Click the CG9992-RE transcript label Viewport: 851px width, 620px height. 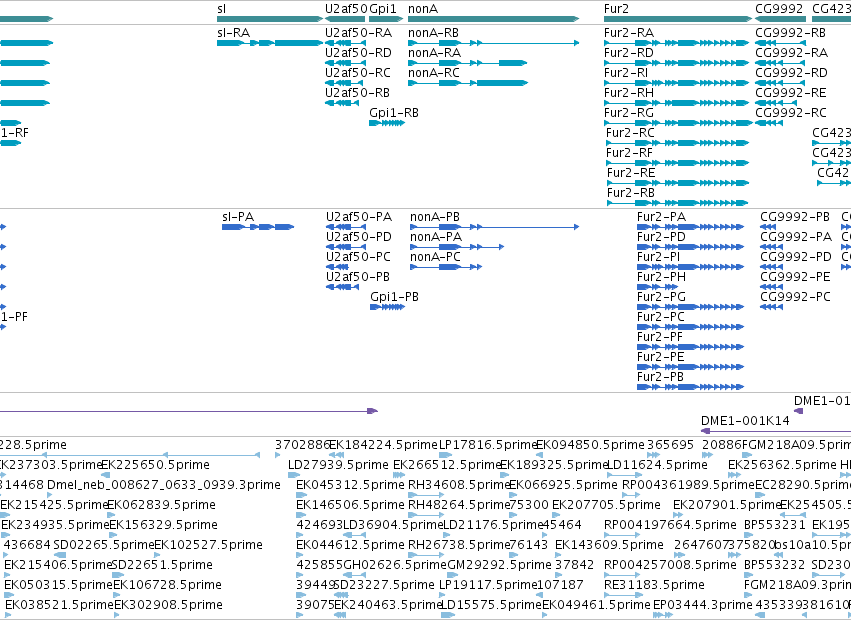click(x=791, y=93)
